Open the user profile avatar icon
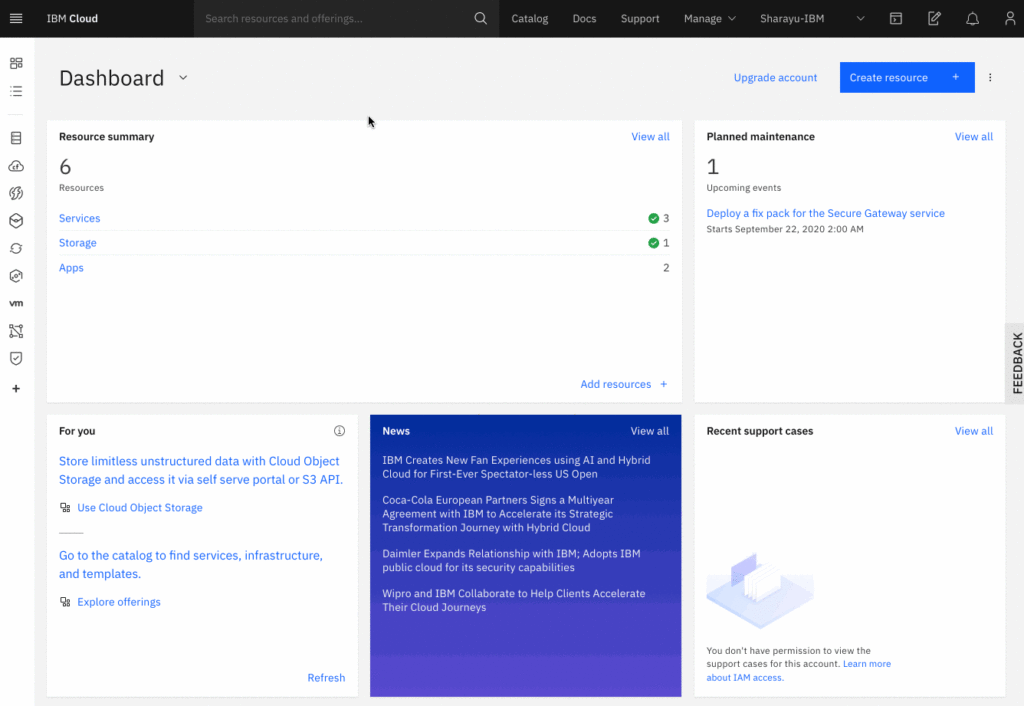 tap(1010, 18)
